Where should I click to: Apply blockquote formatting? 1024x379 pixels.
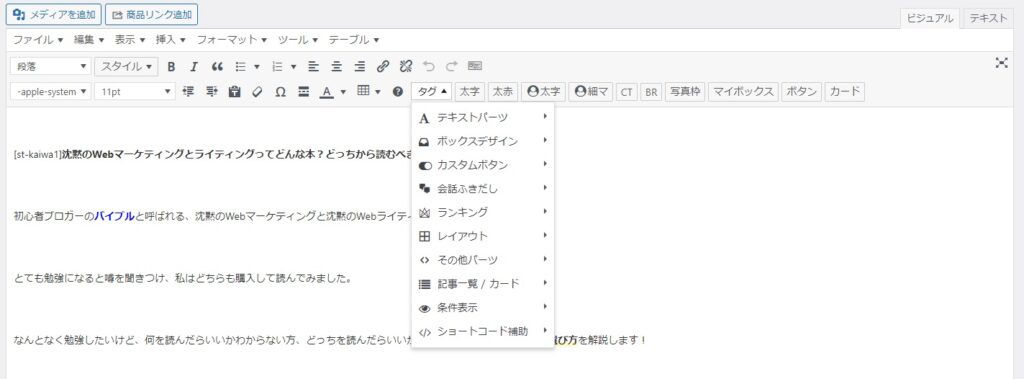217,67
